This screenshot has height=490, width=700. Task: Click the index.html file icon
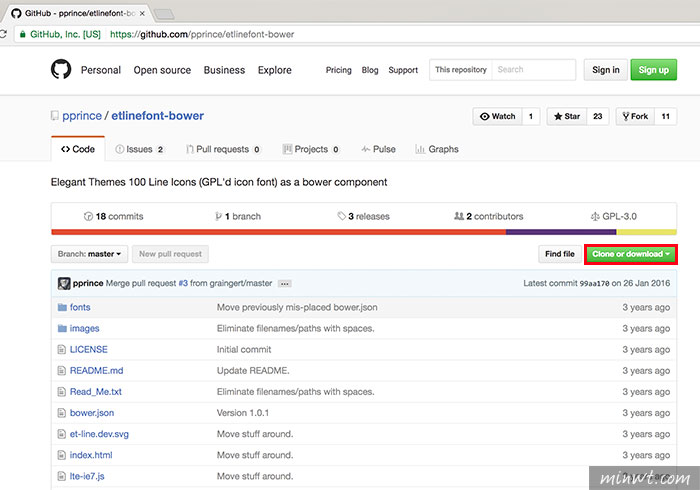62,455
